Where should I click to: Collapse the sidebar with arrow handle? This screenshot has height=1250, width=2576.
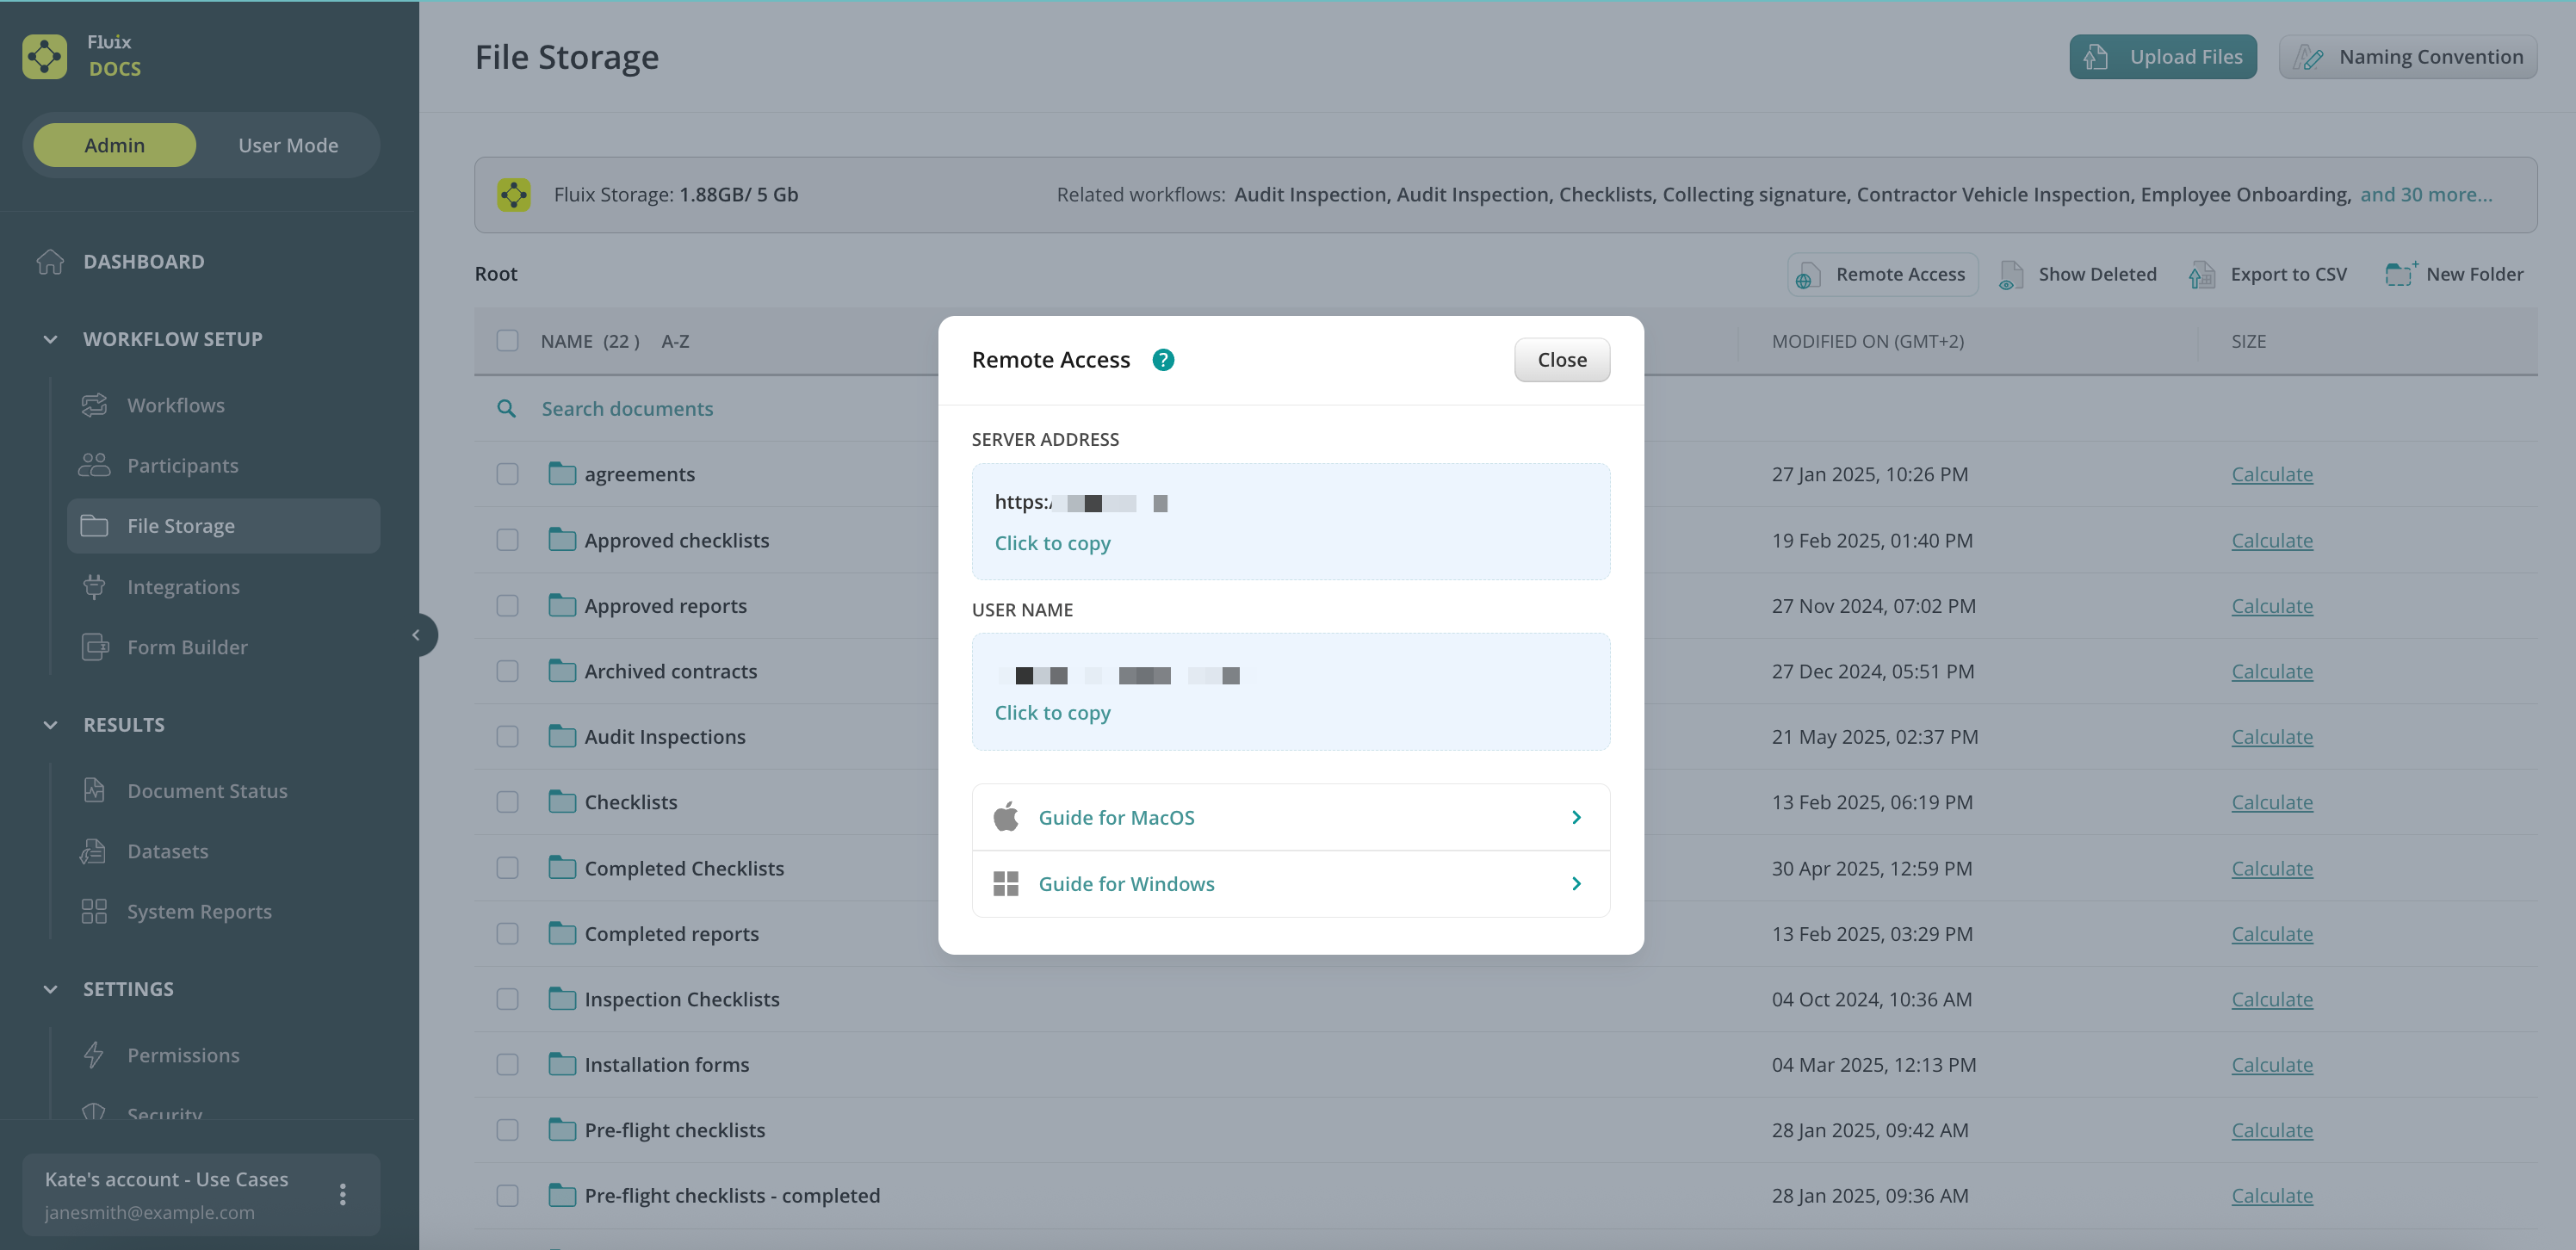pos(417,635)
